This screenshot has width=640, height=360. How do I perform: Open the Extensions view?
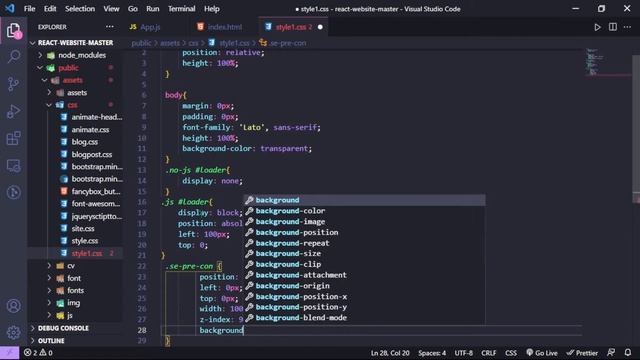coord(13,138)
